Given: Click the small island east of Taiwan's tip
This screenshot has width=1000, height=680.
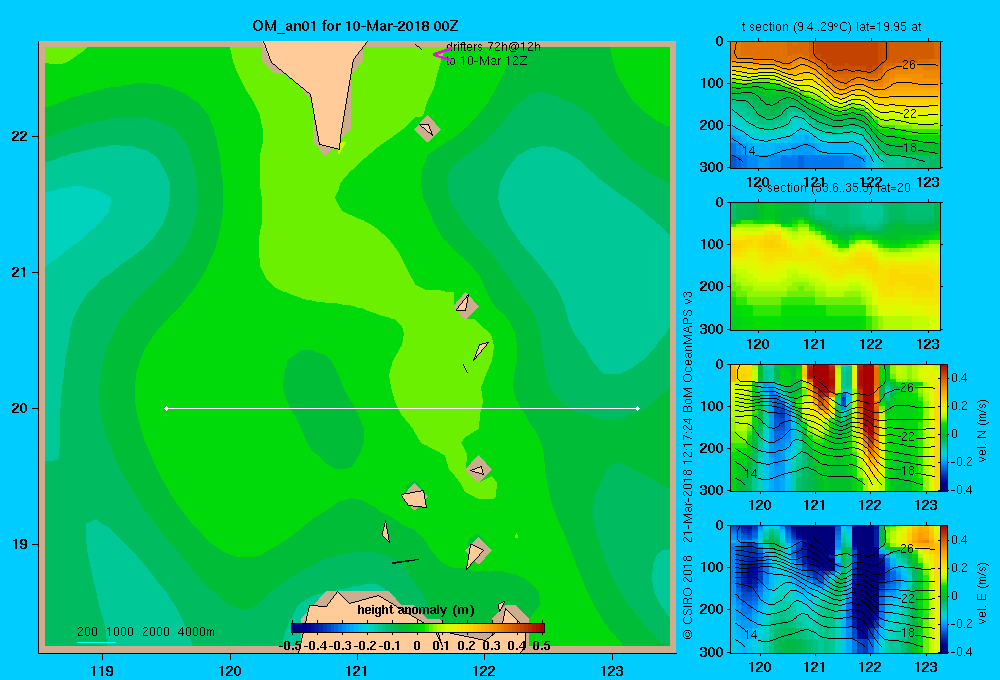Looking at the screenshot, I should [x=427, y=129].
